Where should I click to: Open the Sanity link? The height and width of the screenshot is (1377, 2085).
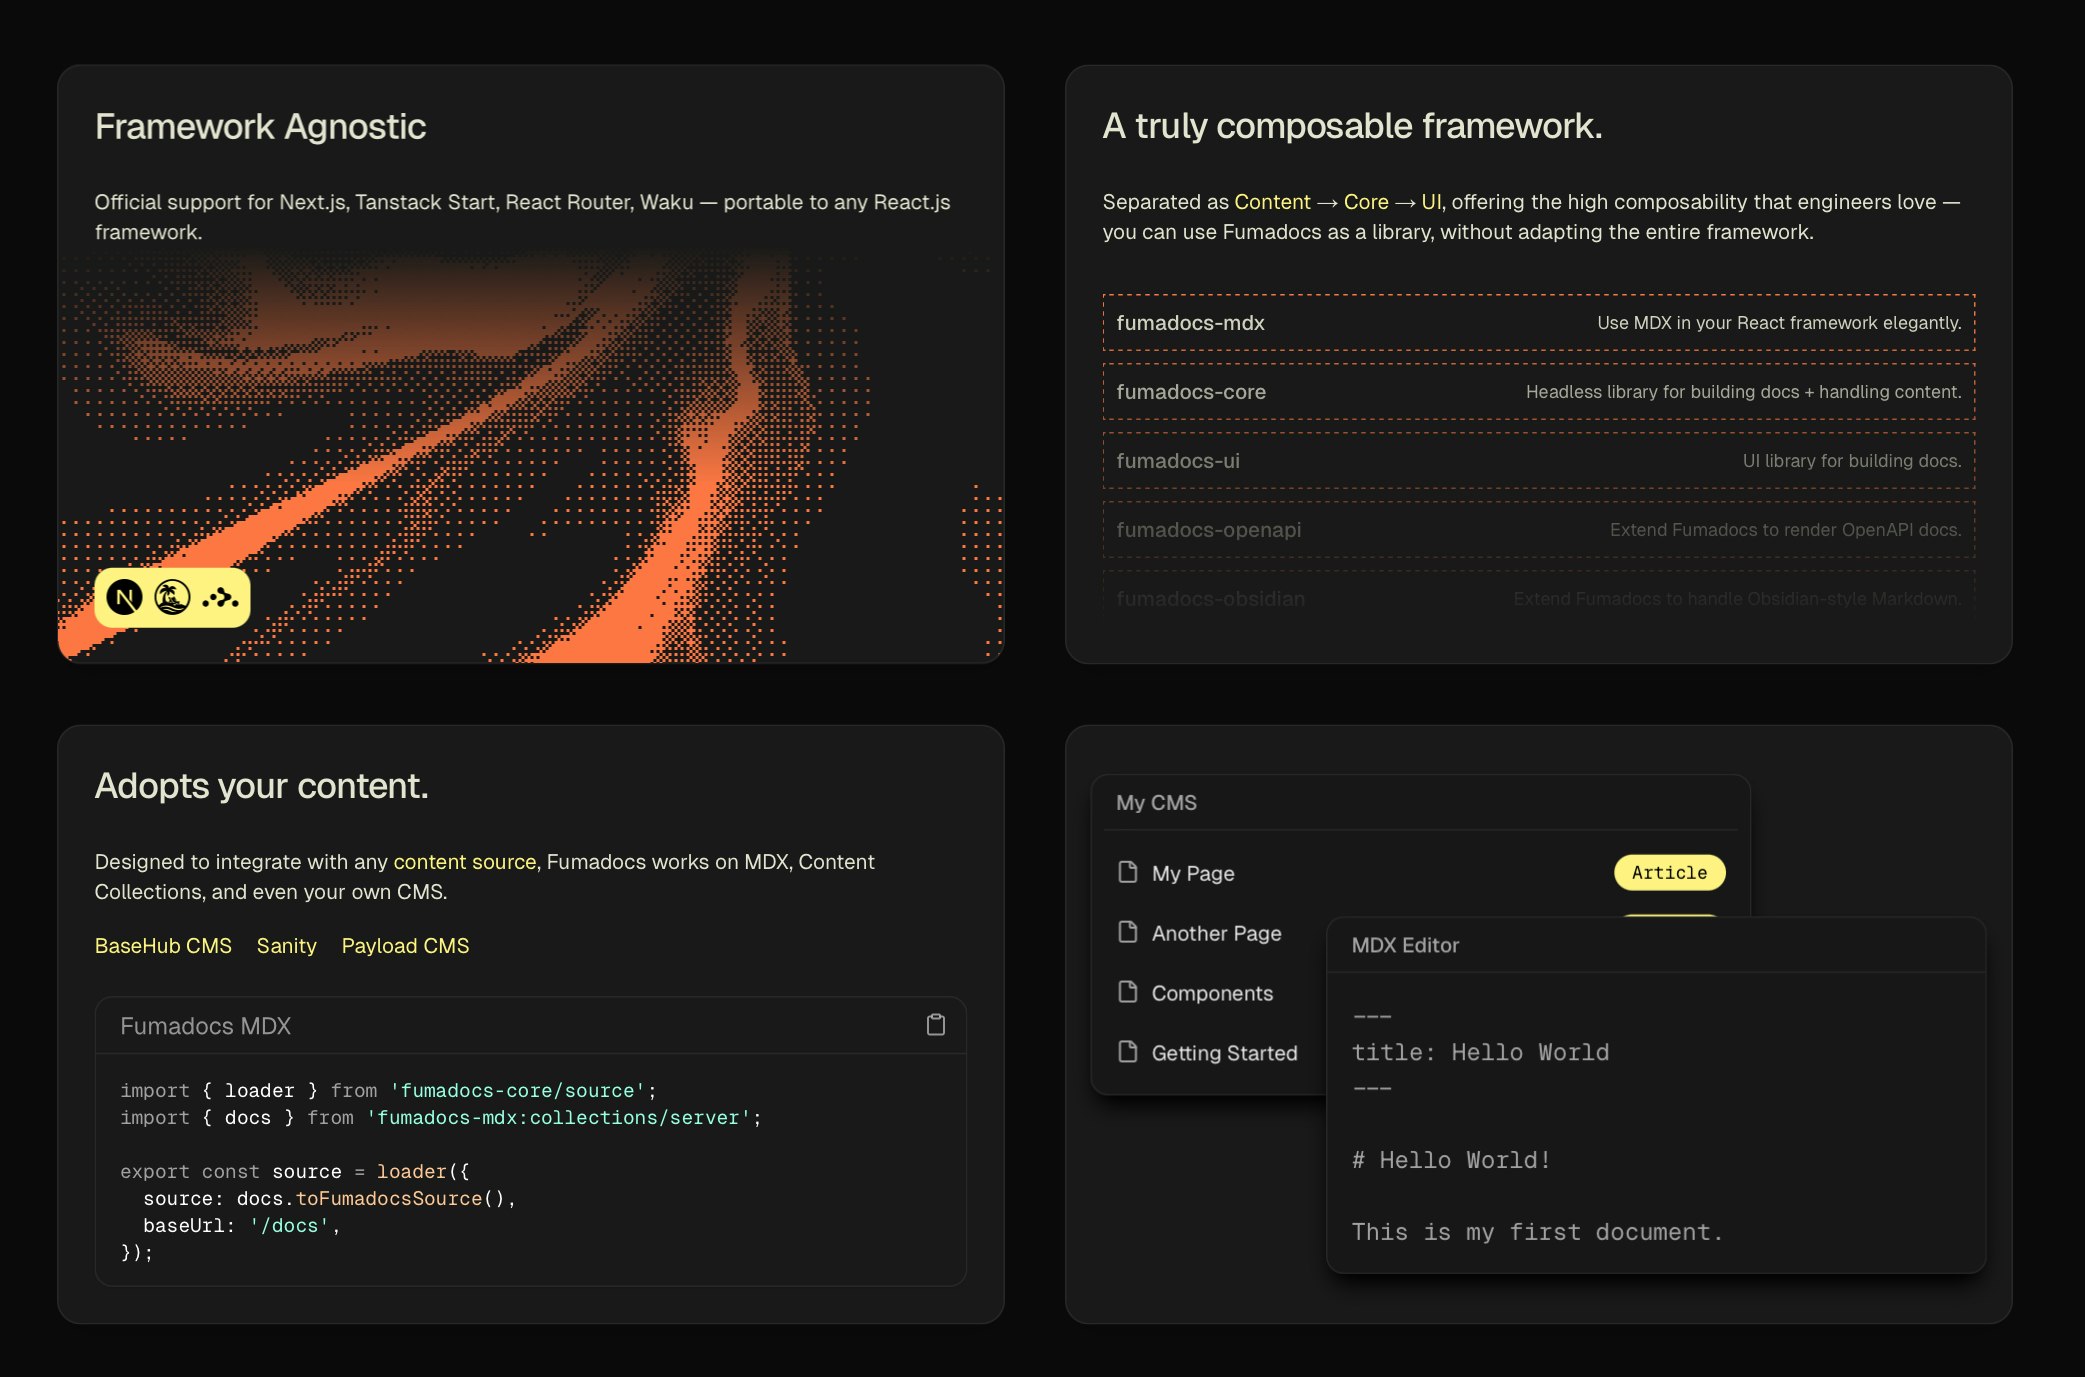286,945
